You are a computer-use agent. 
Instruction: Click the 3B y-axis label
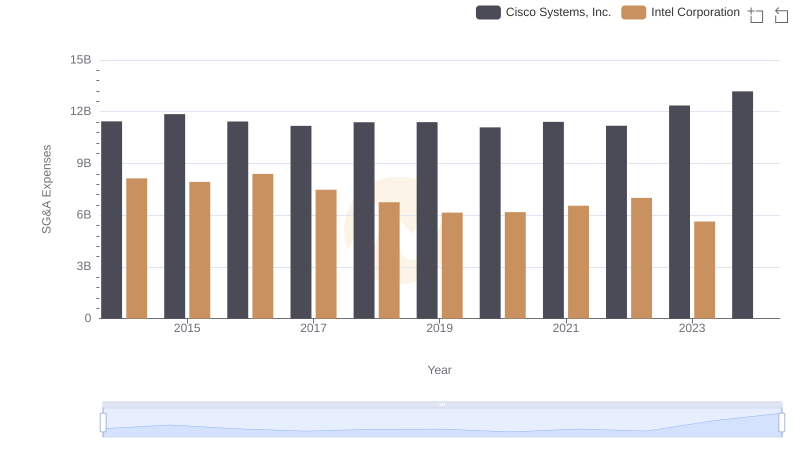point(84,266)
